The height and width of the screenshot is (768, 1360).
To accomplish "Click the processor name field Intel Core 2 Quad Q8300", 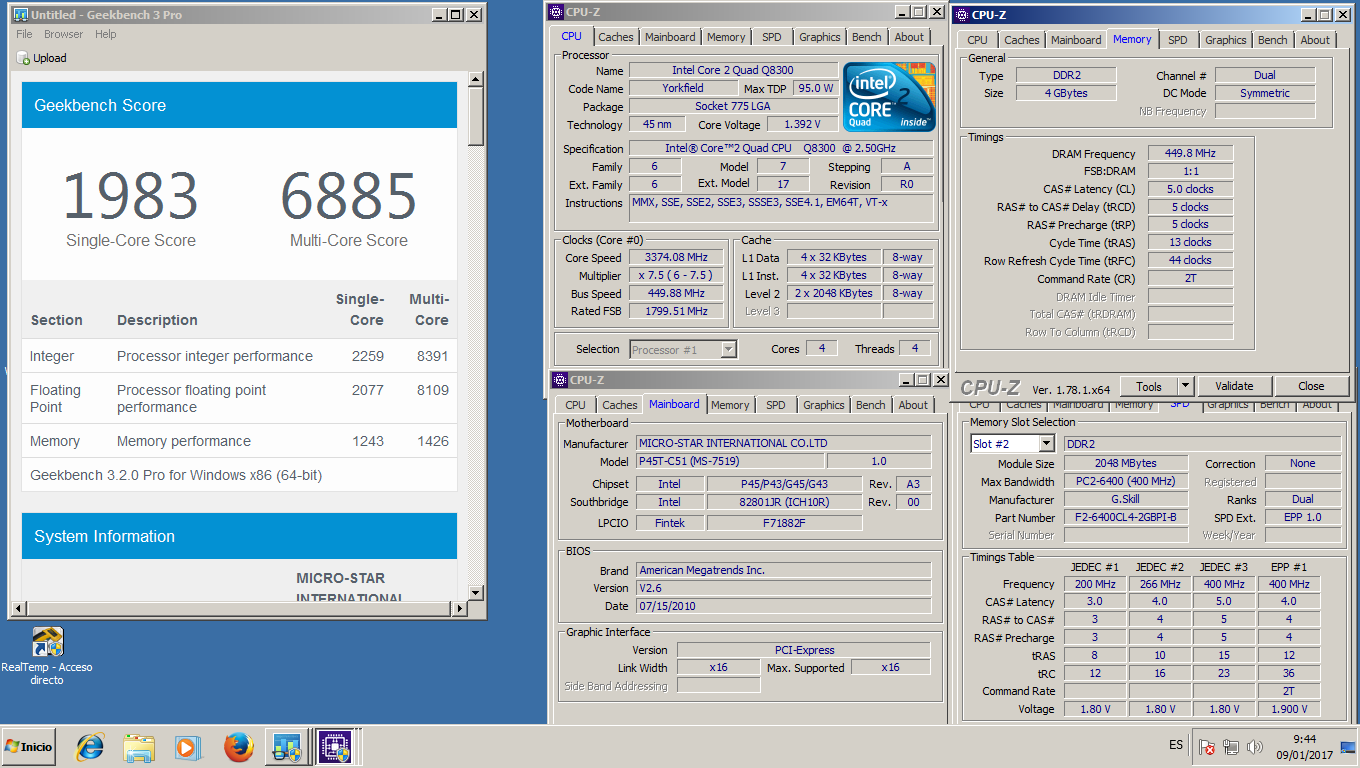I will tap(734, 70).
